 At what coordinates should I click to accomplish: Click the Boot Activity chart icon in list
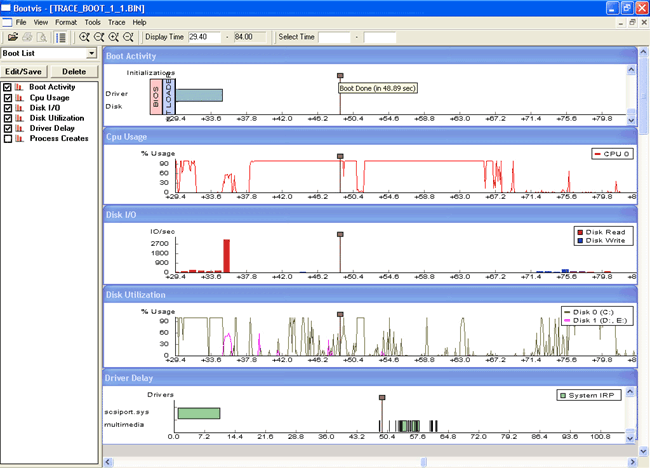(x=19, y=87)
